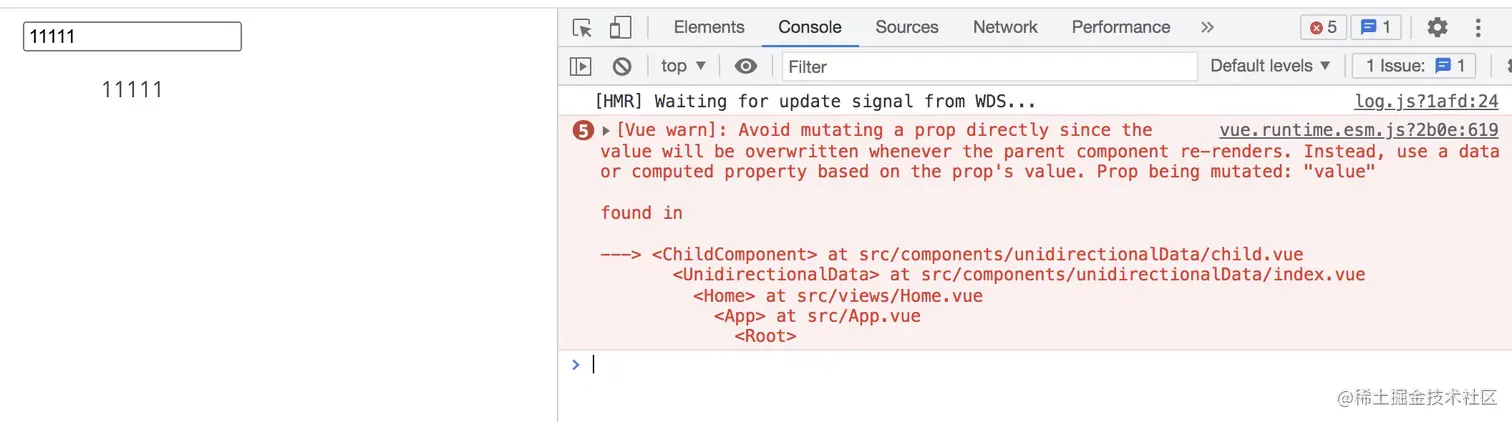The image size is (1512, 422).
Task: Click the console Filter input field
Action: coord(989,66)
